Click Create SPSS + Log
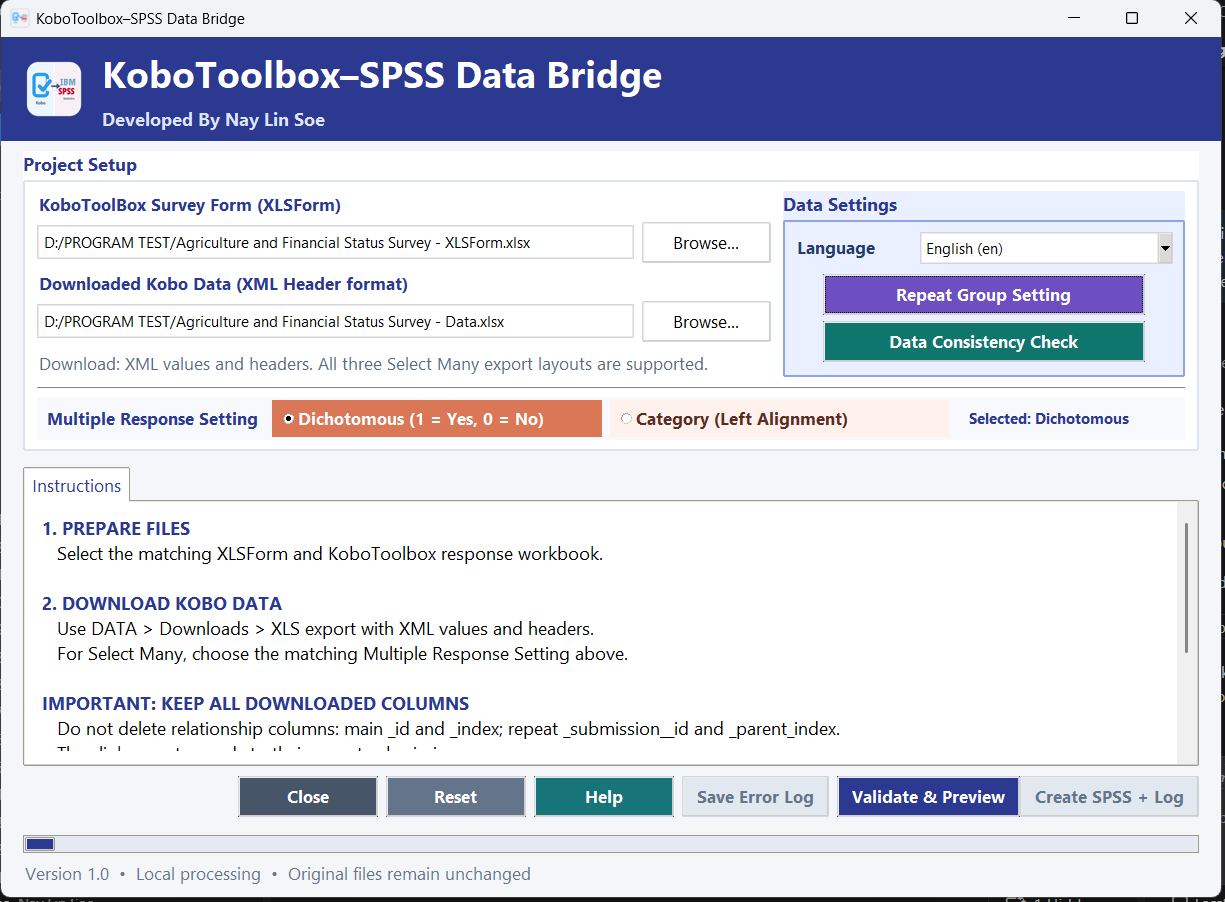This screenshot has width=1225, height=902. [x=1109, y=797]
